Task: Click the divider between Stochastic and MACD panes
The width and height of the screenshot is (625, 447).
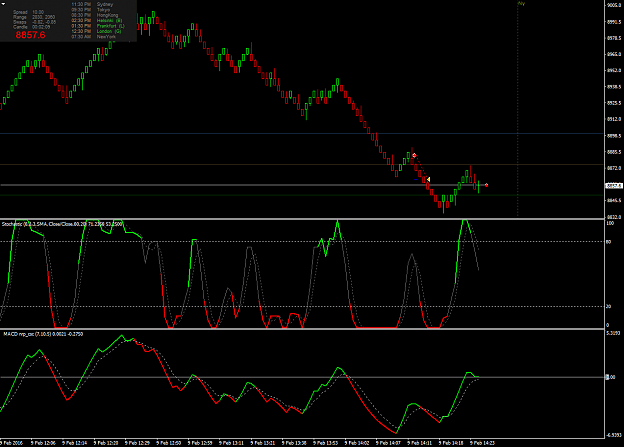Action: tap(302, 329)
